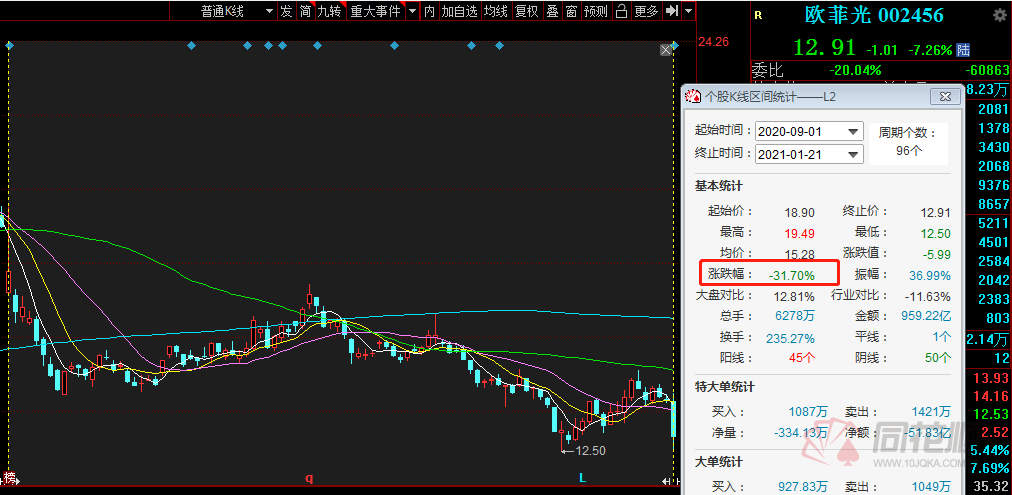The image size is (1012, 495).
Task: Click the 发 toolbar button
Action: [286, 11]
